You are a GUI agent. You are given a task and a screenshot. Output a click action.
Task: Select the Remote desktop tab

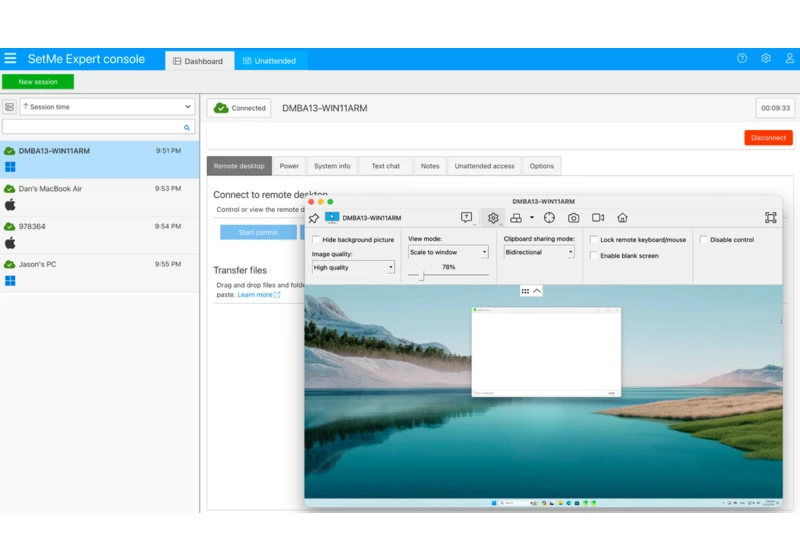(x=239, y=166)
